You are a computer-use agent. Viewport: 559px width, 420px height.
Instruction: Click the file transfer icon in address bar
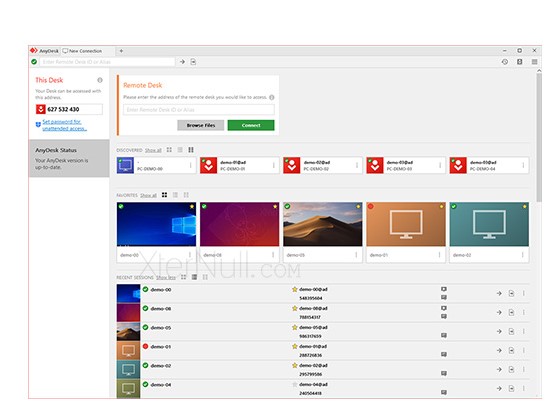[x=193, y=62]
